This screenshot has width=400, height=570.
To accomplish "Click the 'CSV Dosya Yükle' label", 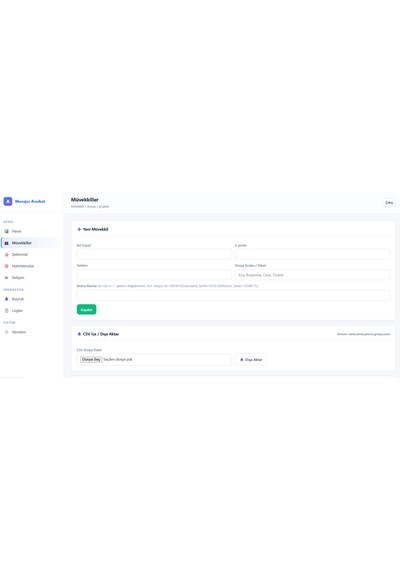I will 89,350.
